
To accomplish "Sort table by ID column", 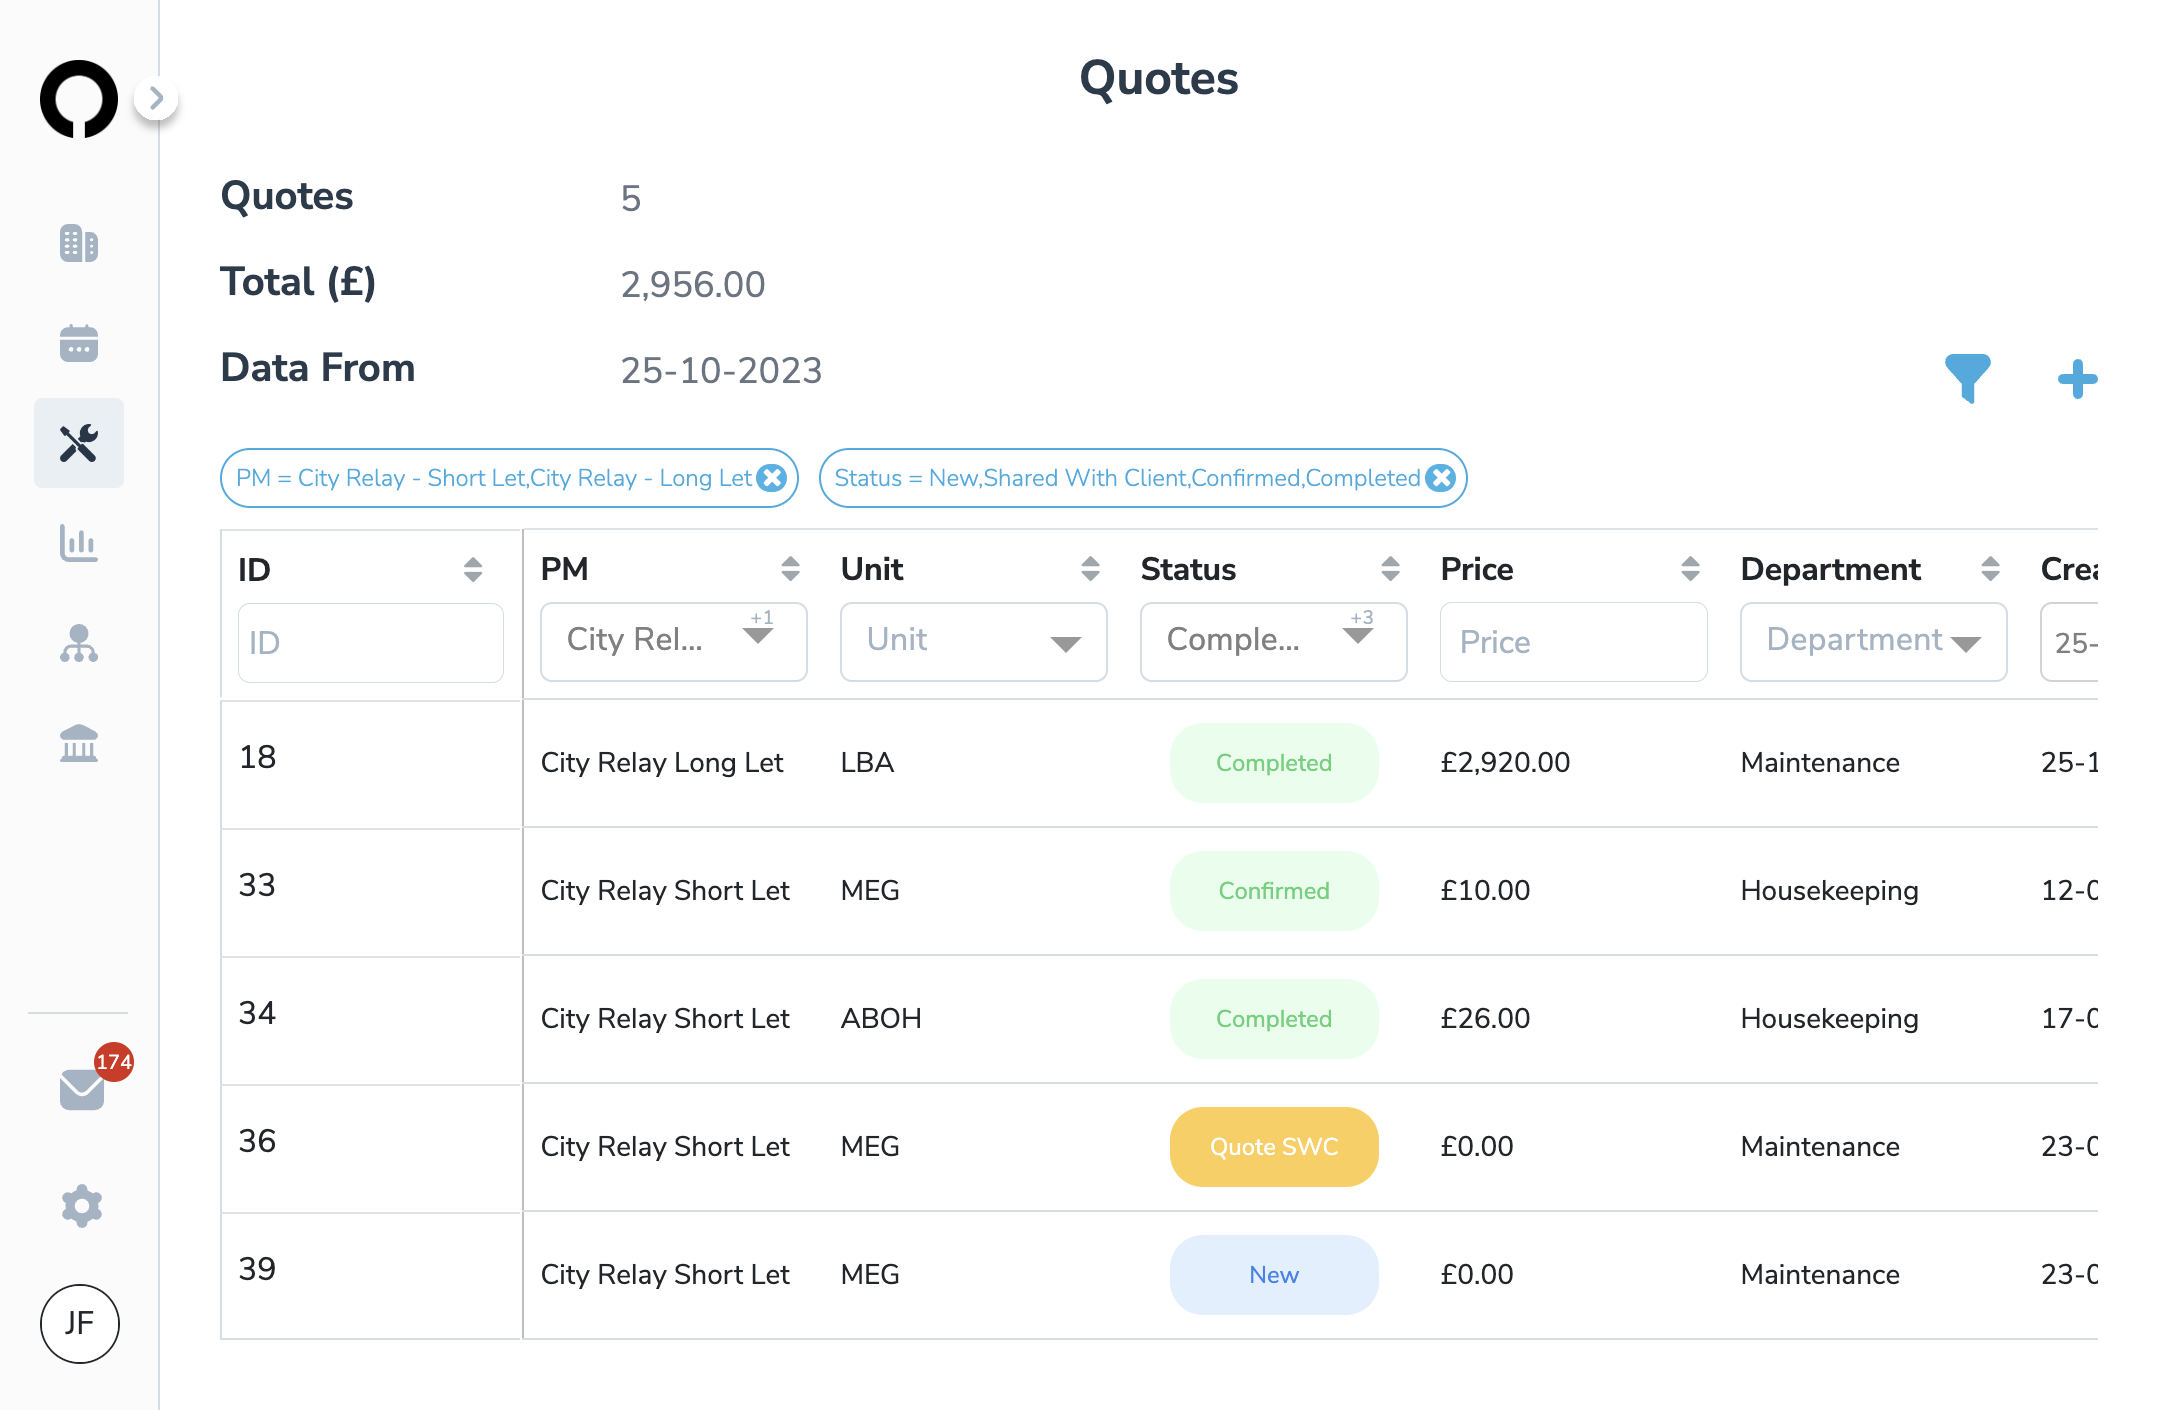I will click(x=473, y=569).
